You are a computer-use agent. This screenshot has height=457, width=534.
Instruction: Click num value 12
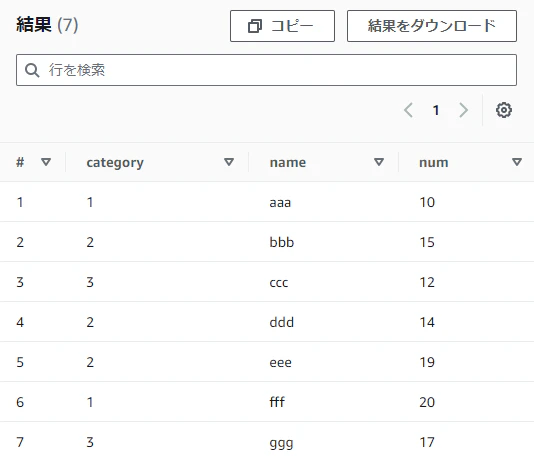(x=427, y=282)
